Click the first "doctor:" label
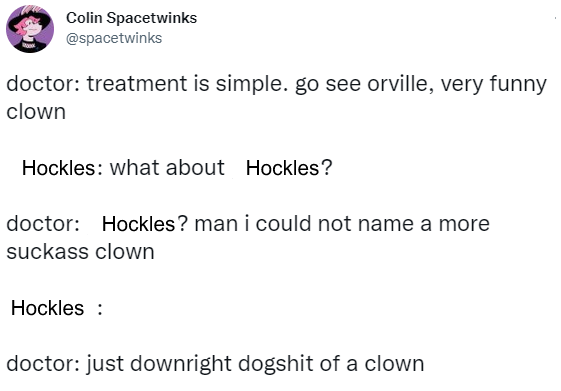The image size is (561, 391). point(43,84)
